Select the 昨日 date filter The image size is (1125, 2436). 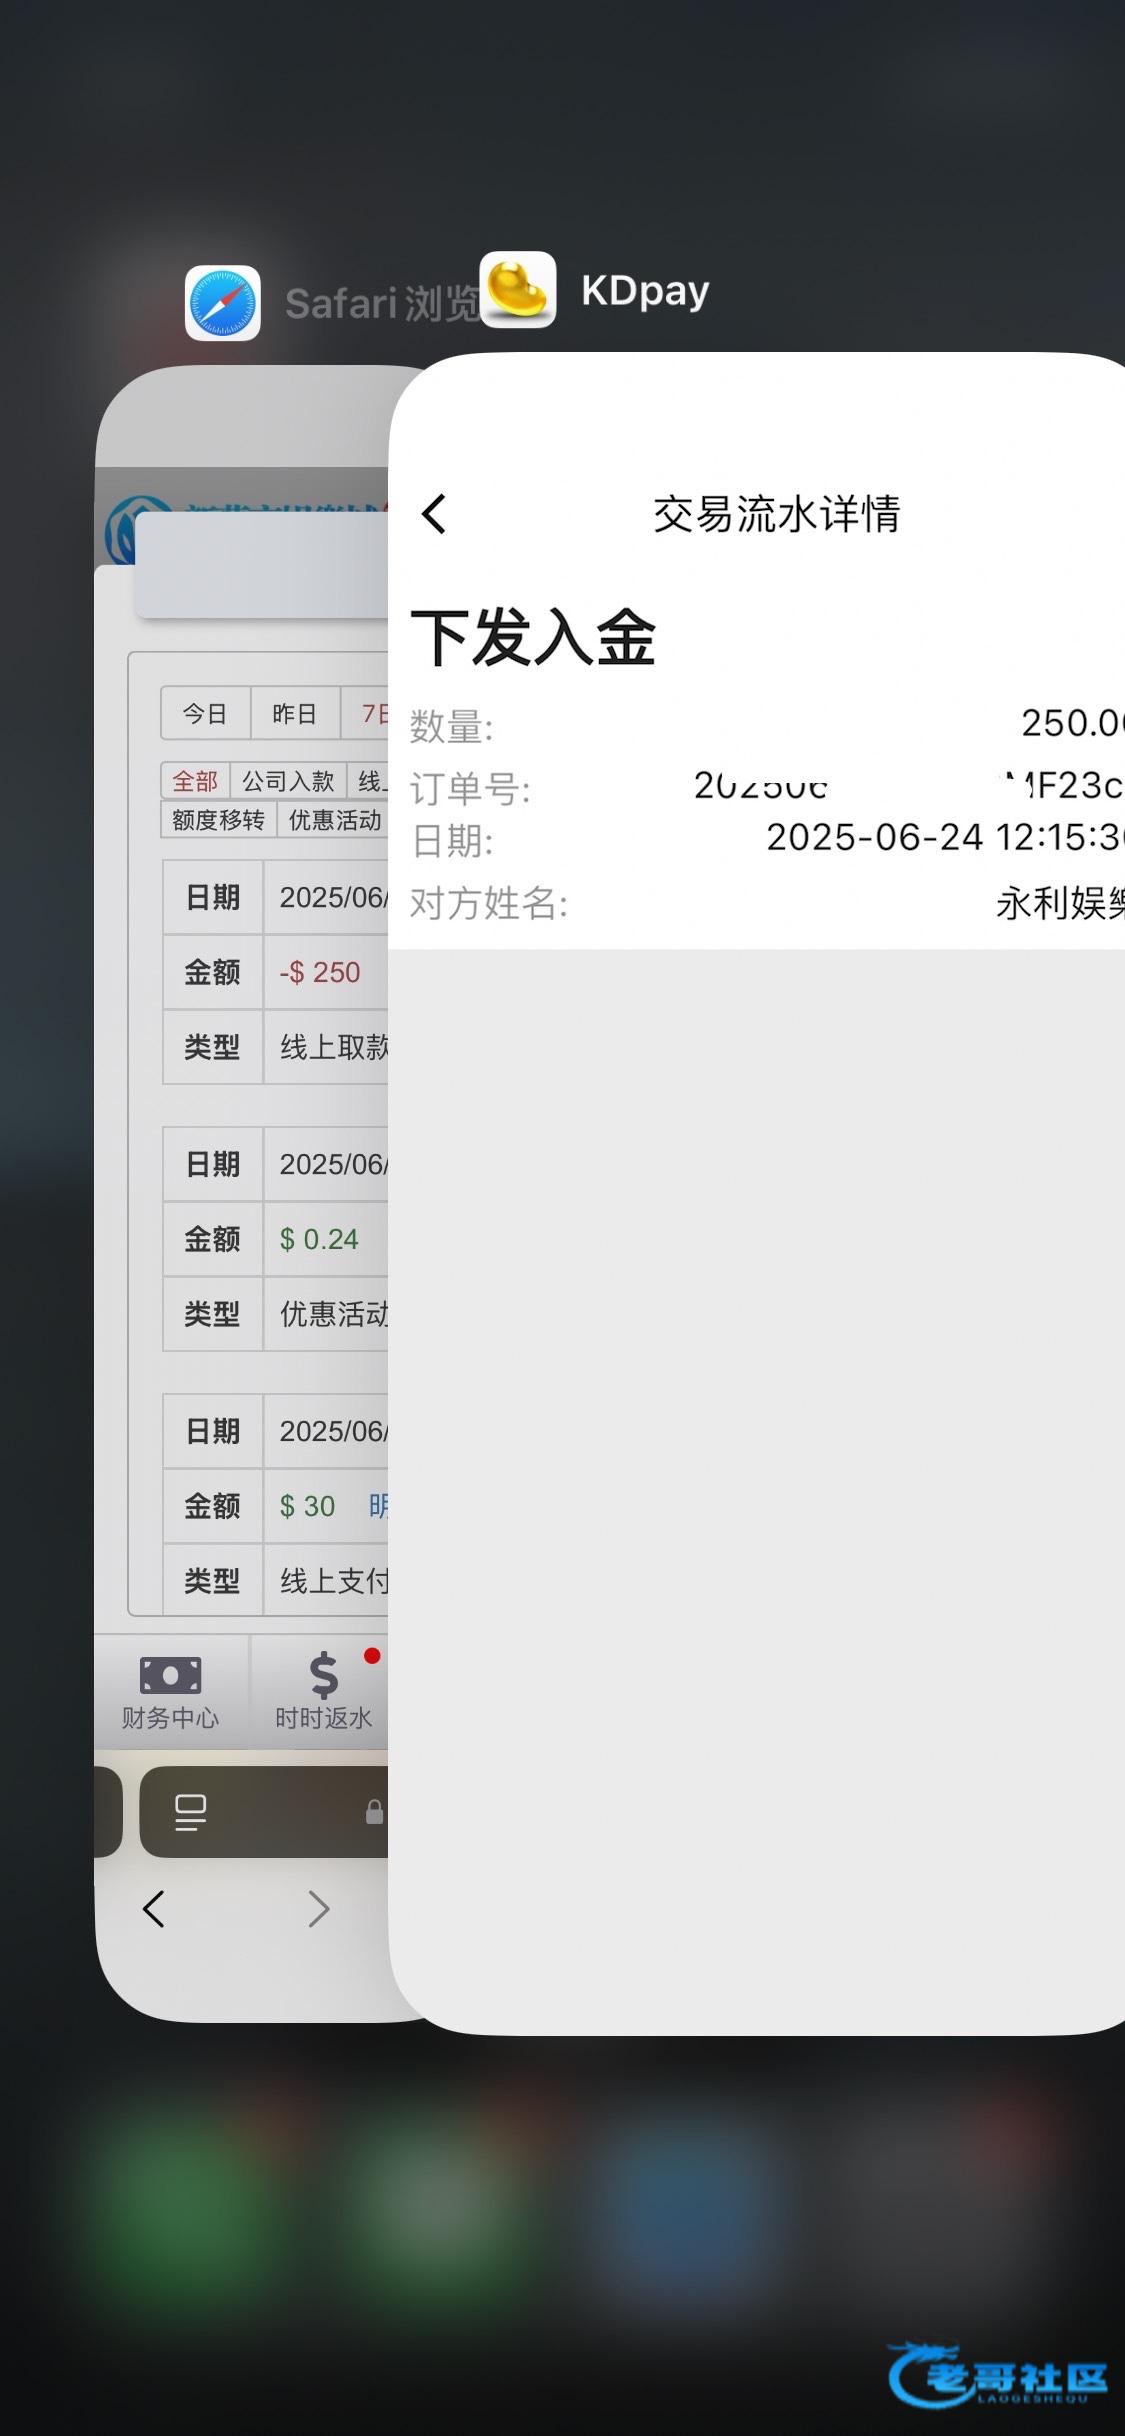tap(295, 713)
